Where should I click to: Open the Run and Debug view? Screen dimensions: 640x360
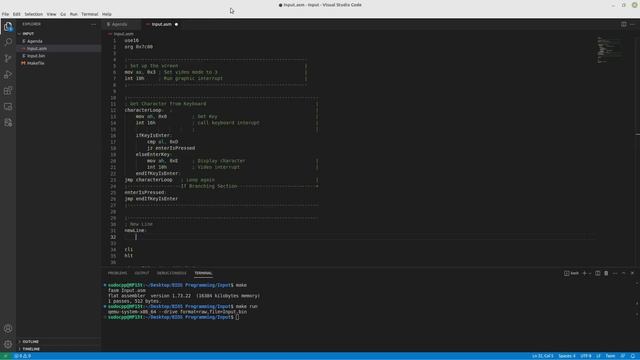(8, 75)
